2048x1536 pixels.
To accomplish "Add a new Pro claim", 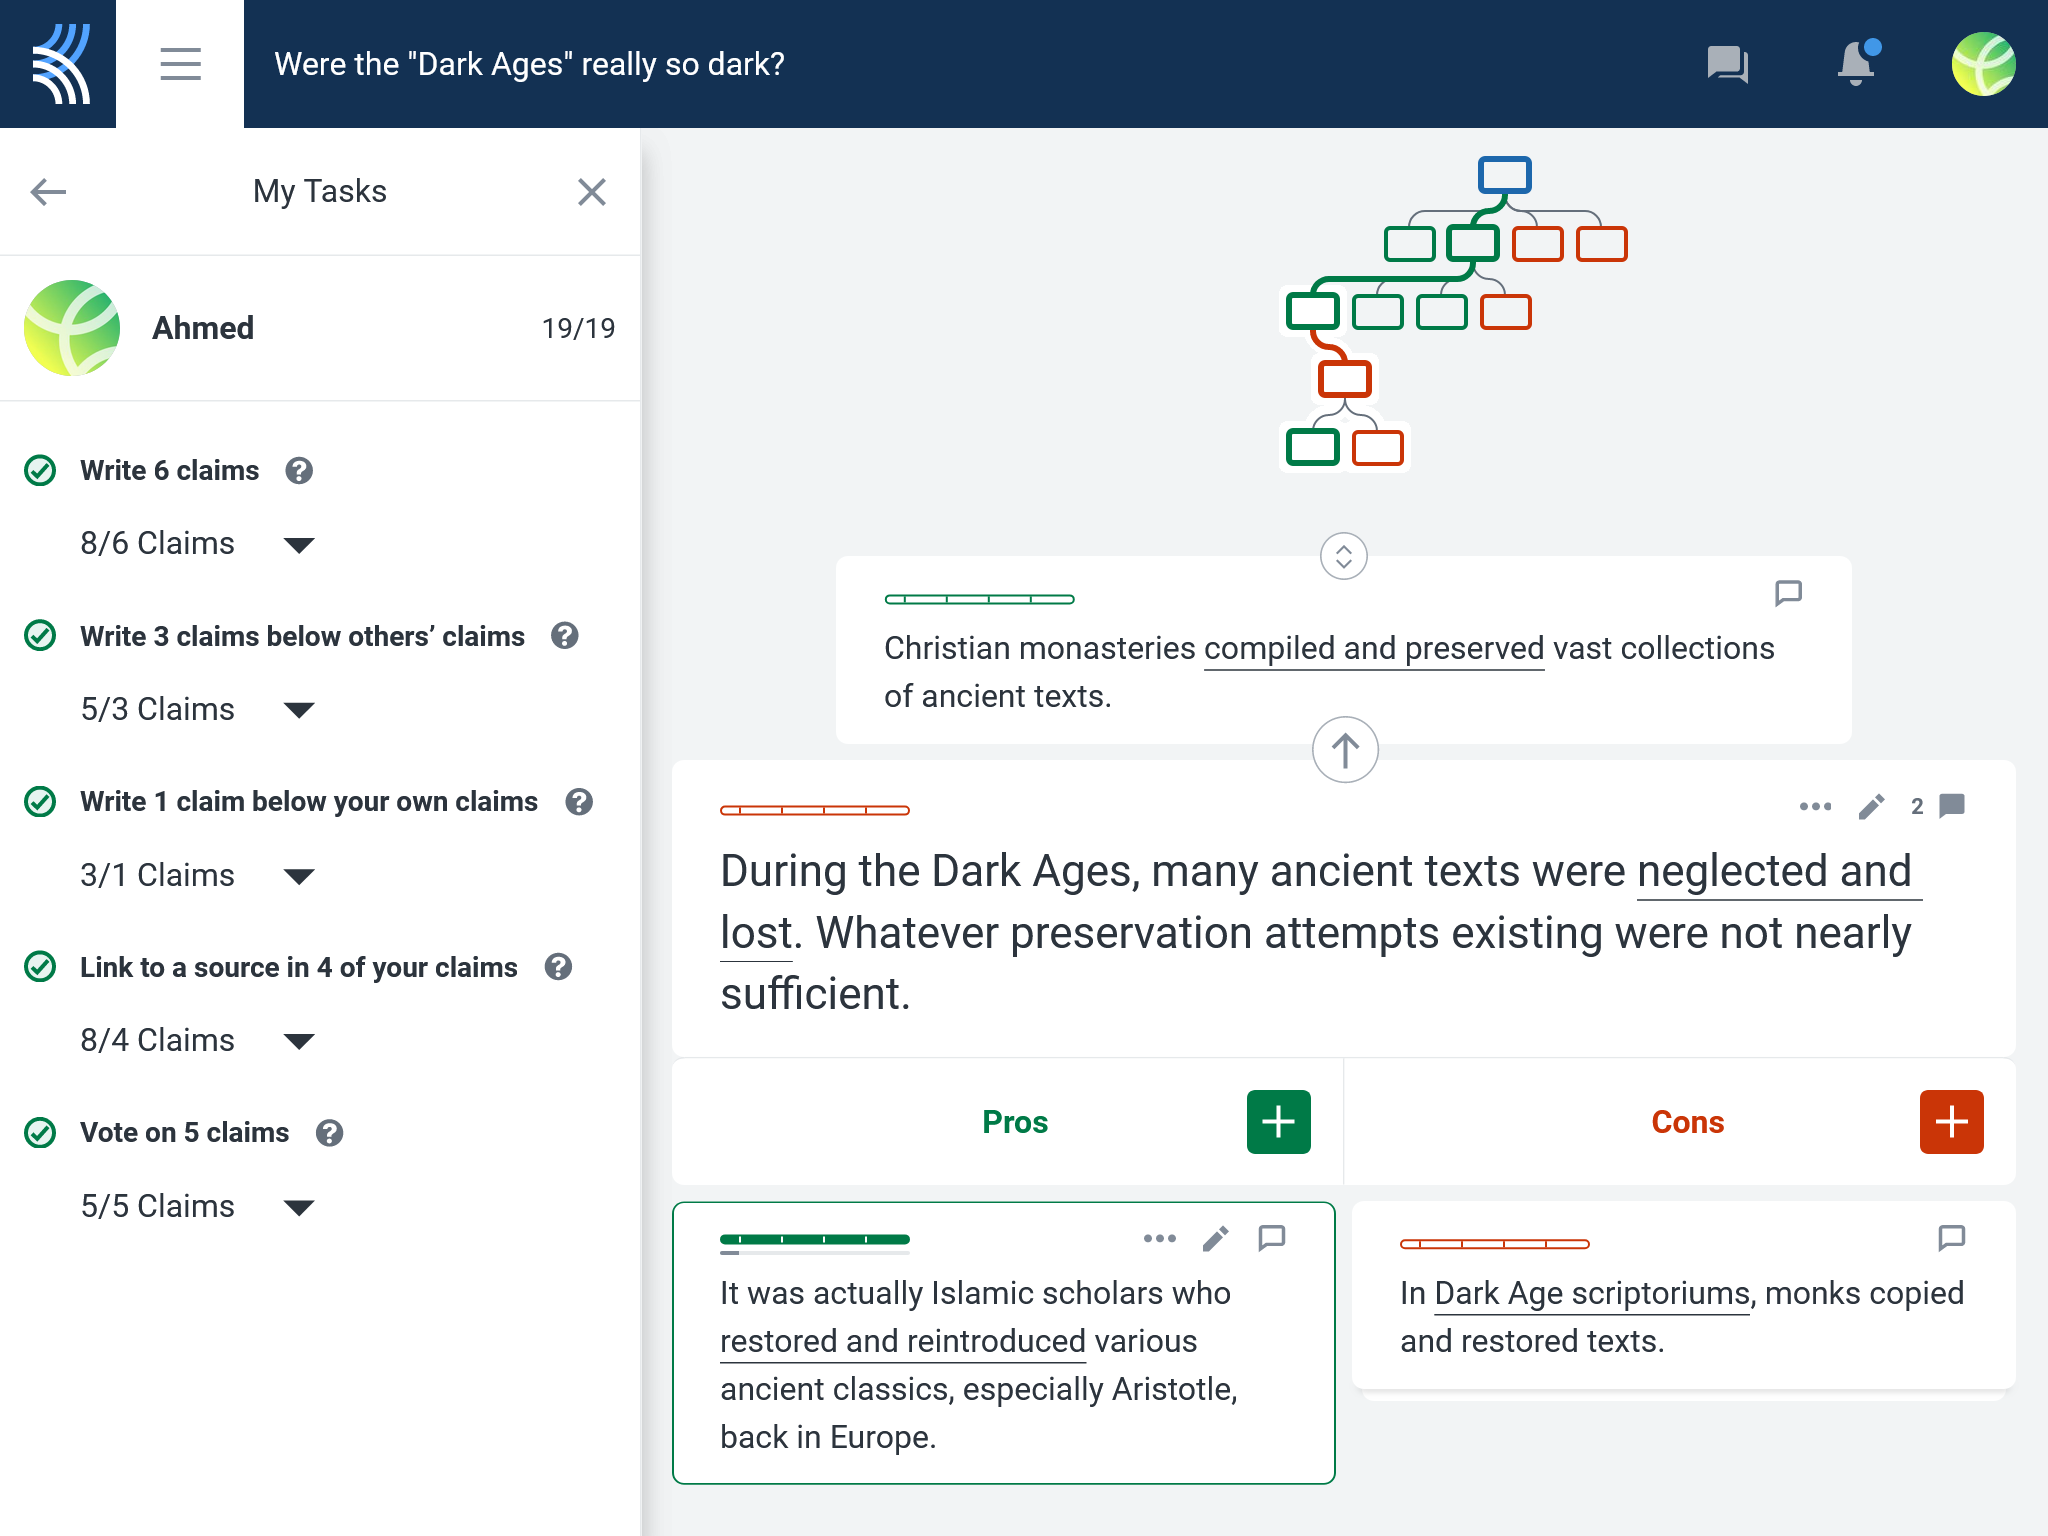I will point(1278,1122).
